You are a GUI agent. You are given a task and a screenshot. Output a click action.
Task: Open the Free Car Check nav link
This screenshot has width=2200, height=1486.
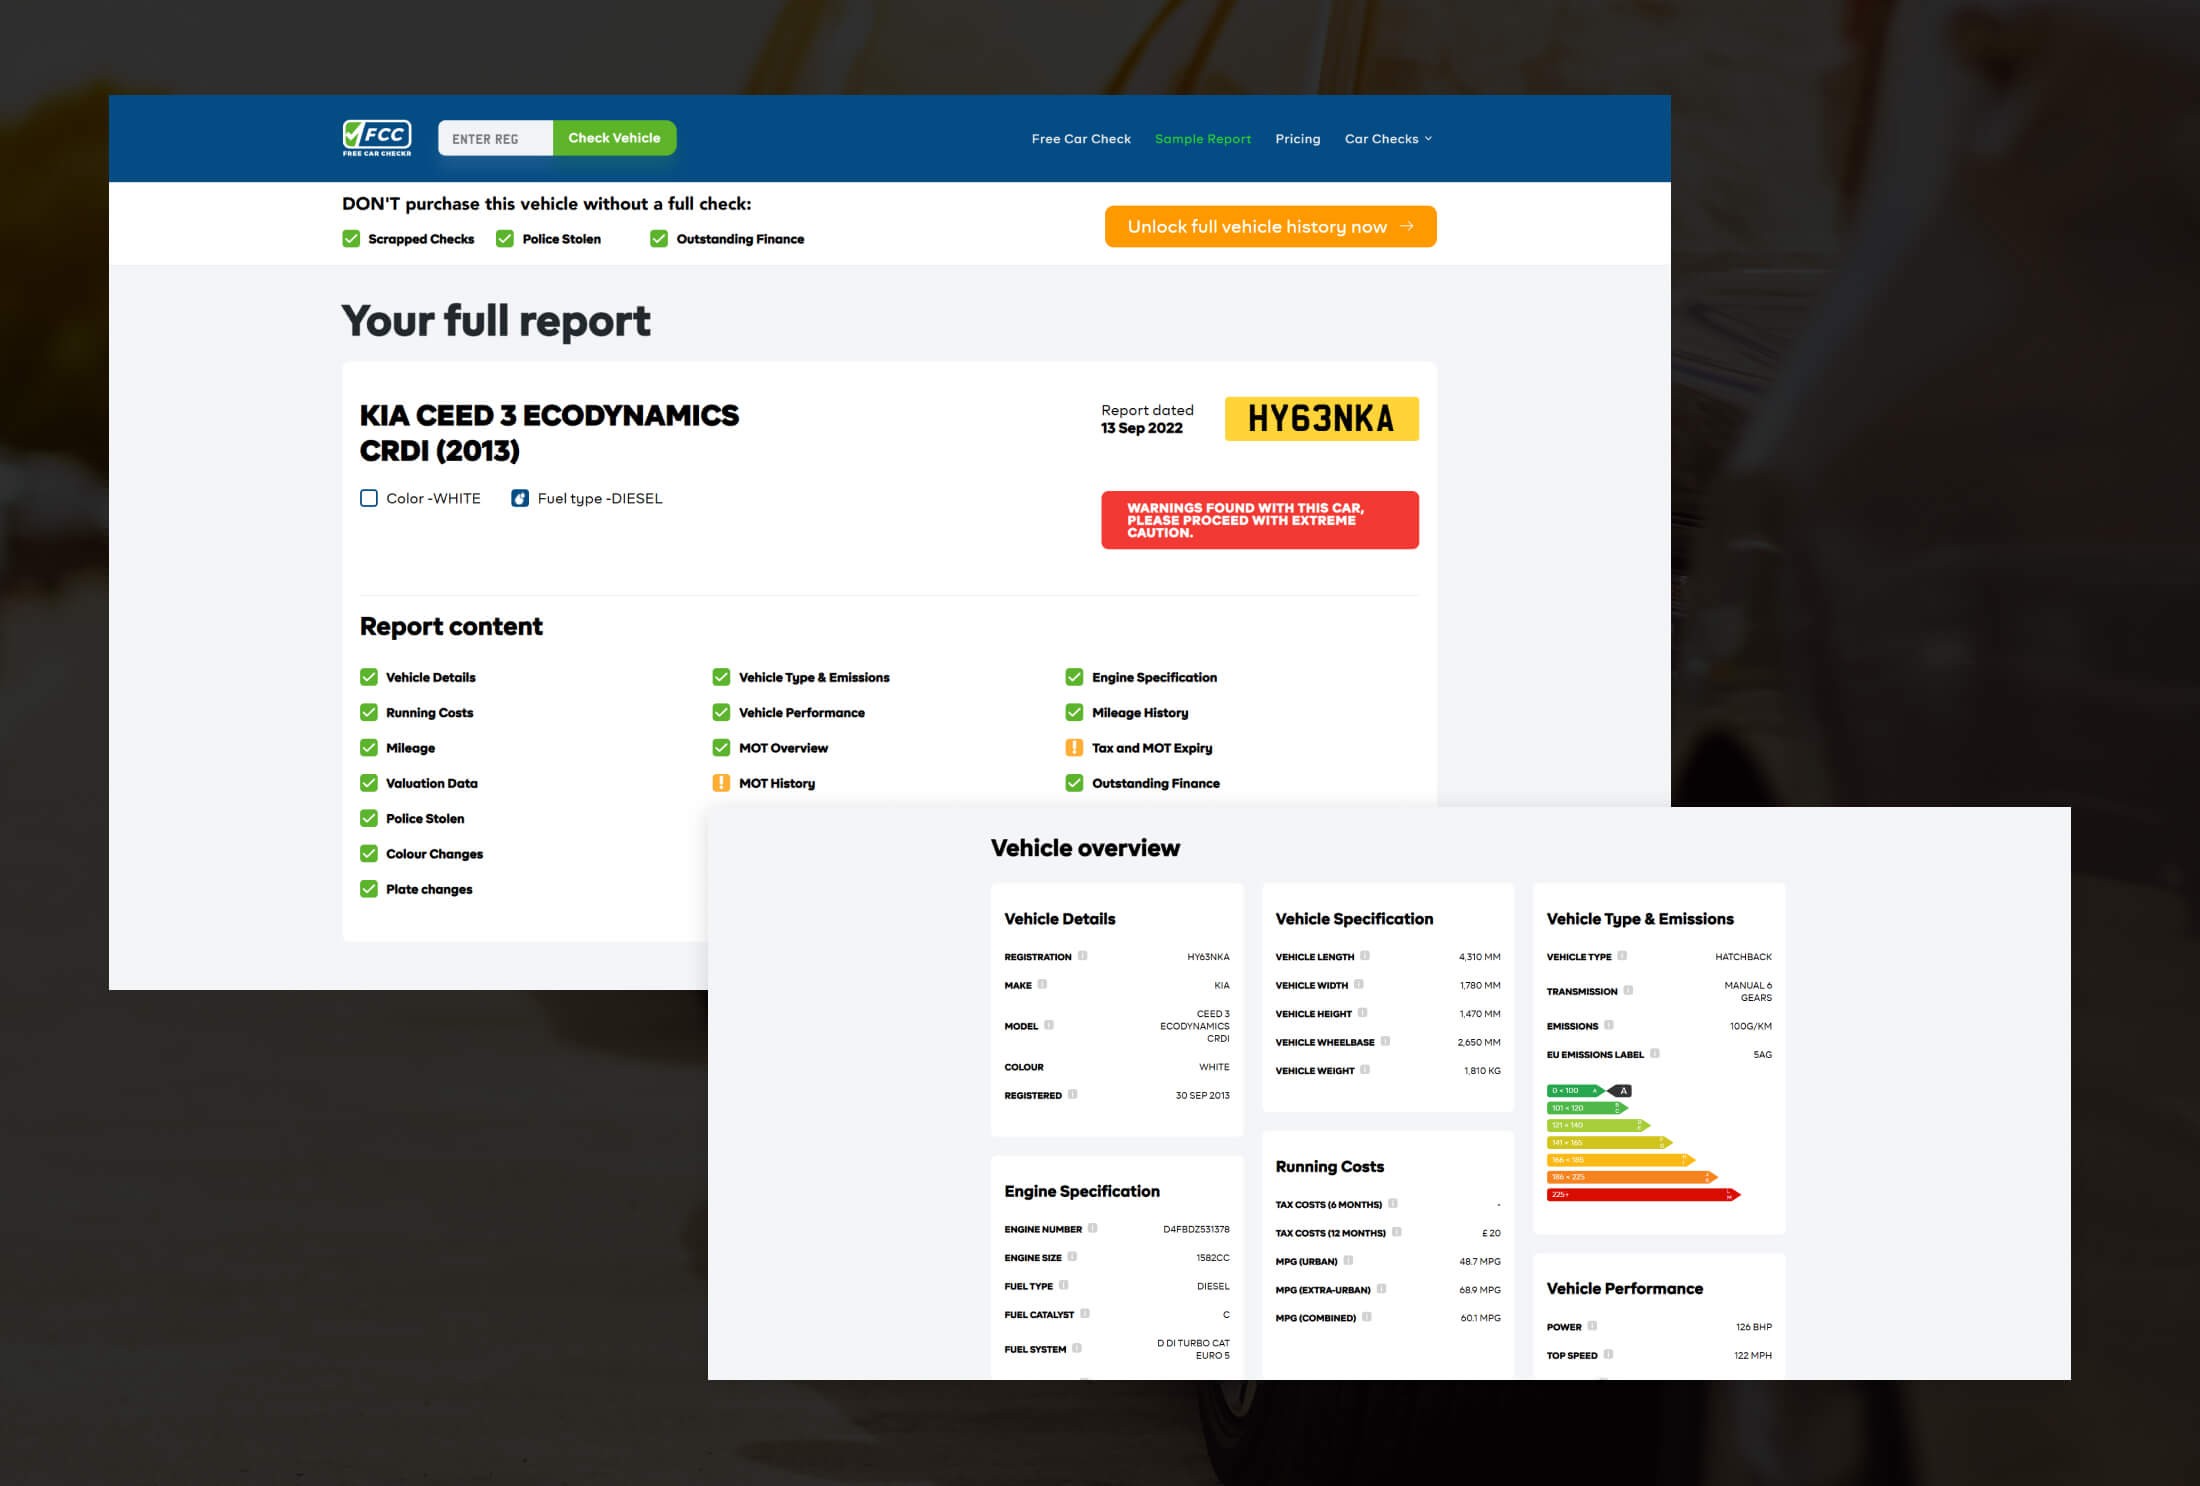(x=1081, y=139)
